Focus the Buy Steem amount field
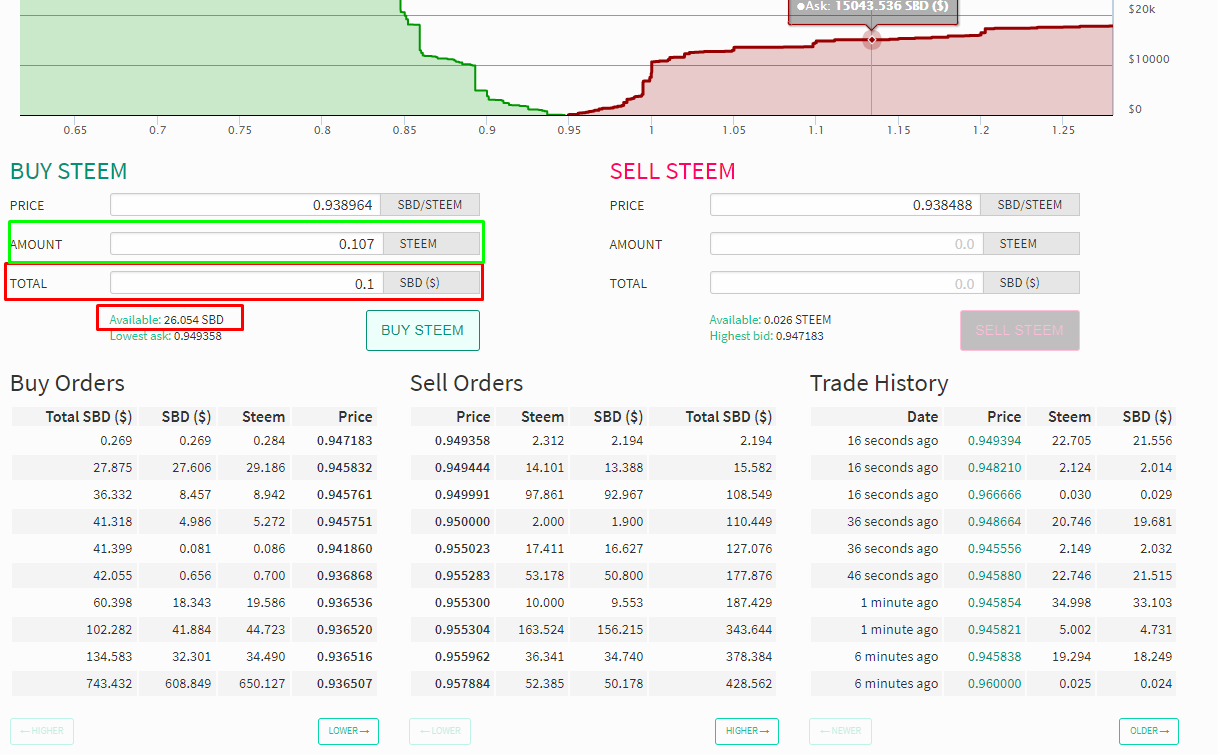Image resolution: width=1218 pixels, height=755 pixels. 246,244
